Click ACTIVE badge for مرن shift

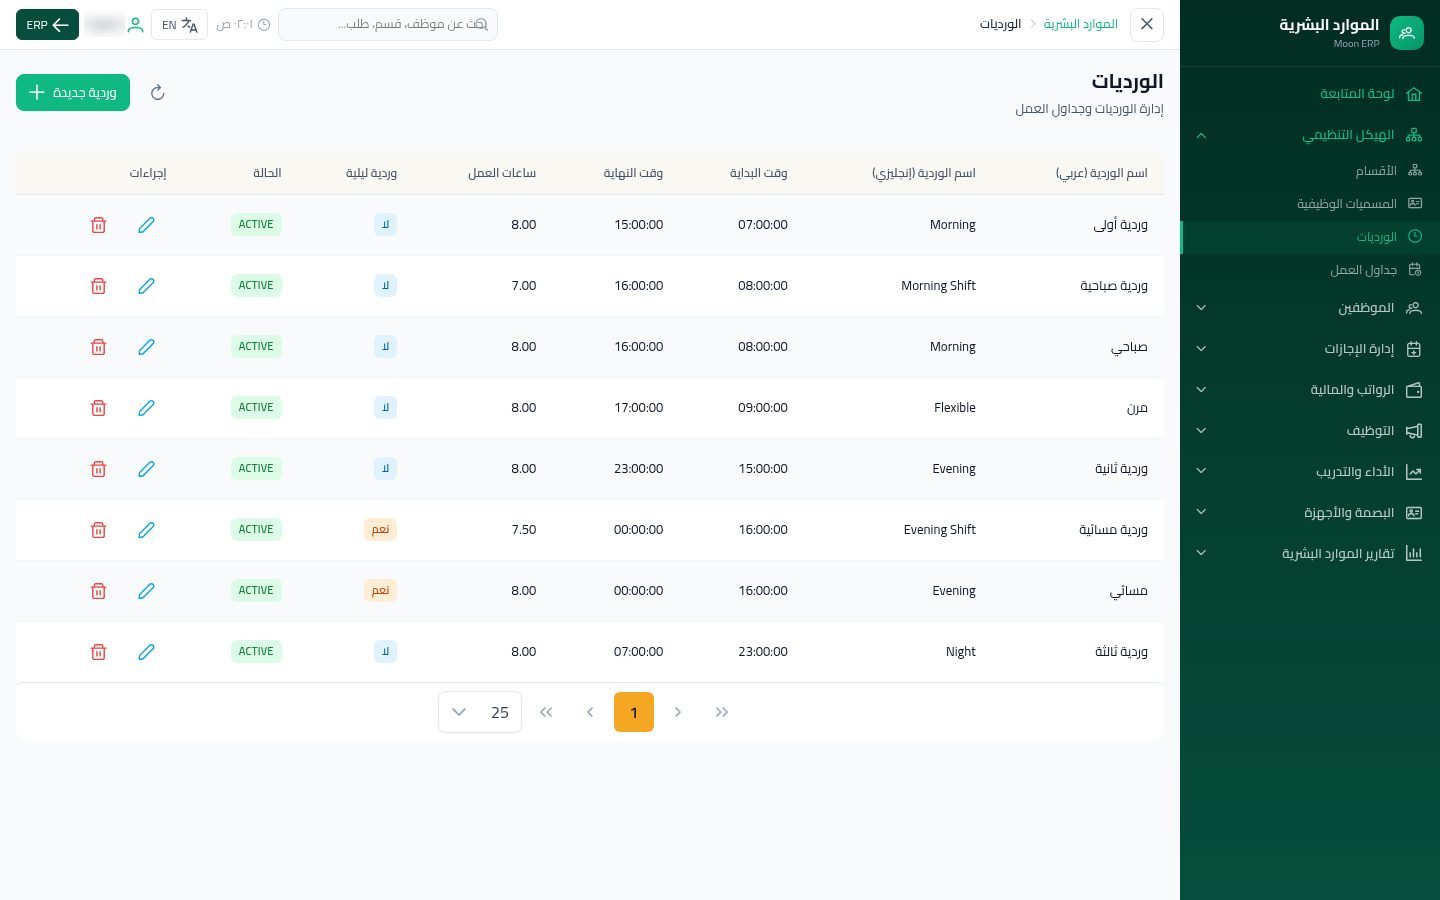pos(256,408)
